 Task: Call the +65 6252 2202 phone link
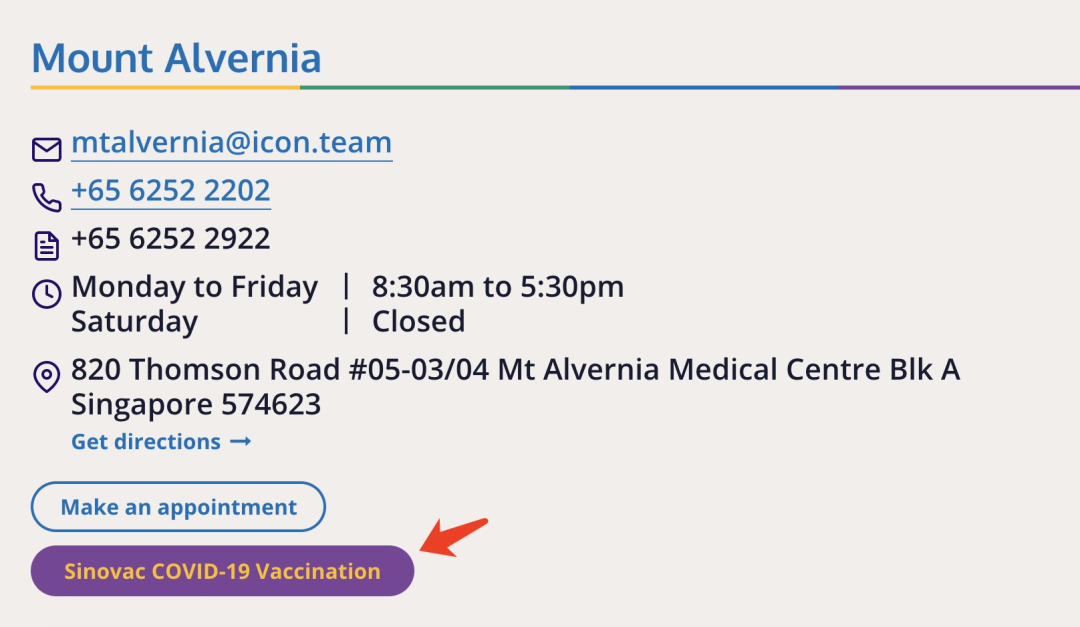(x=171, y=191)
